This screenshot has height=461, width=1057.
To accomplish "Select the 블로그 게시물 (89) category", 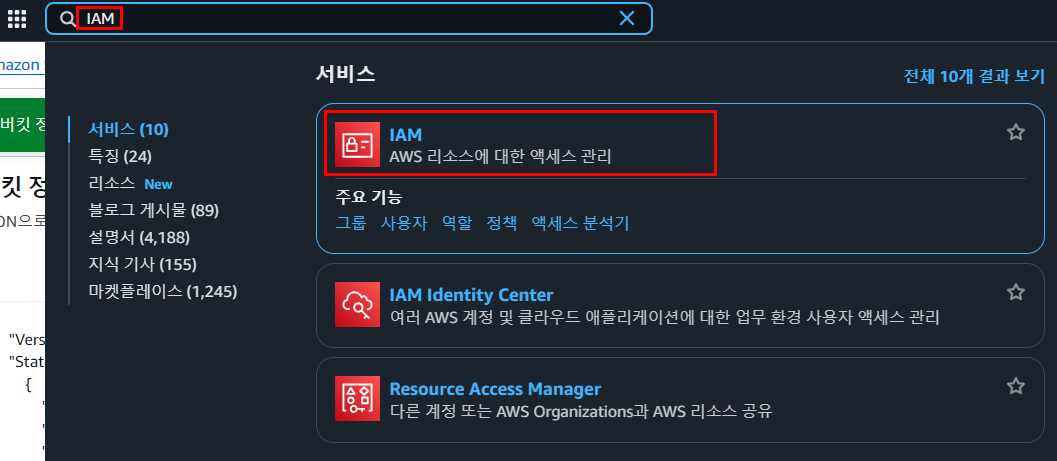I will [154, 210].
